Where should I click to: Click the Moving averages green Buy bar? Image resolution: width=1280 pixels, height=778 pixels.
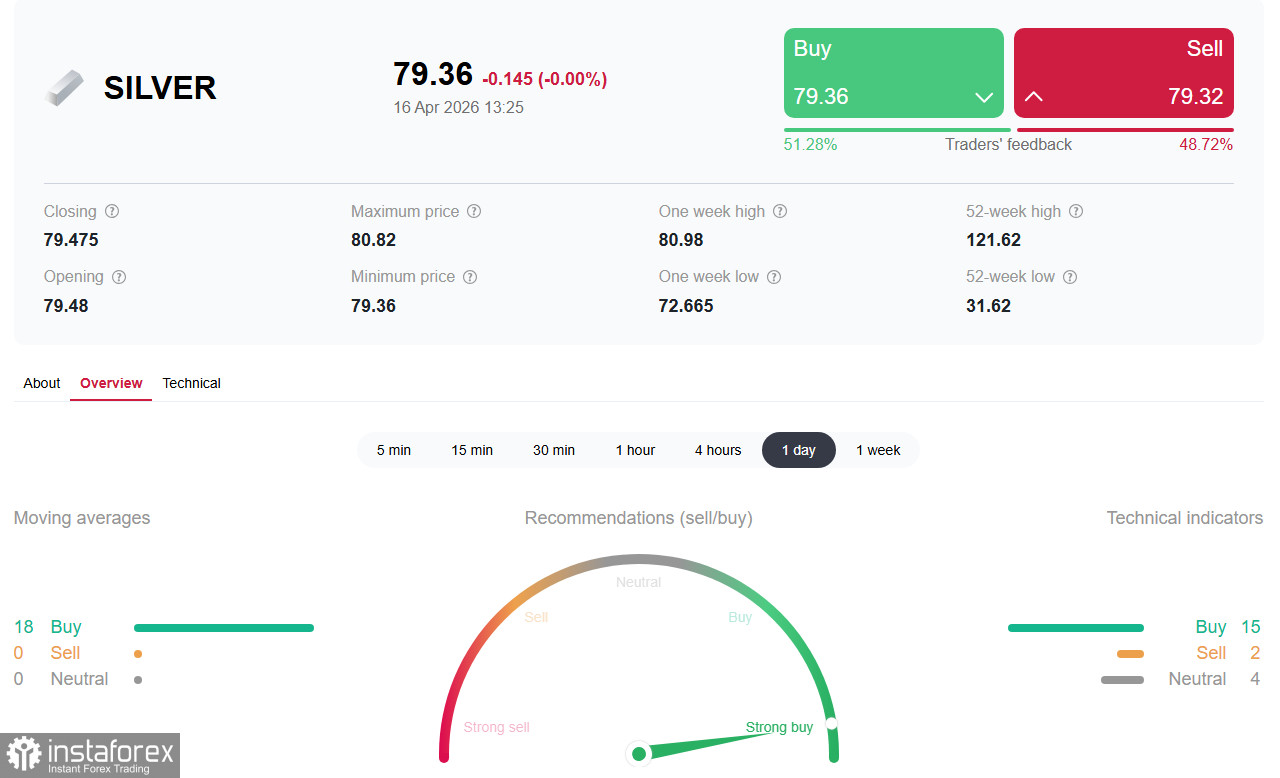point(224,628)
